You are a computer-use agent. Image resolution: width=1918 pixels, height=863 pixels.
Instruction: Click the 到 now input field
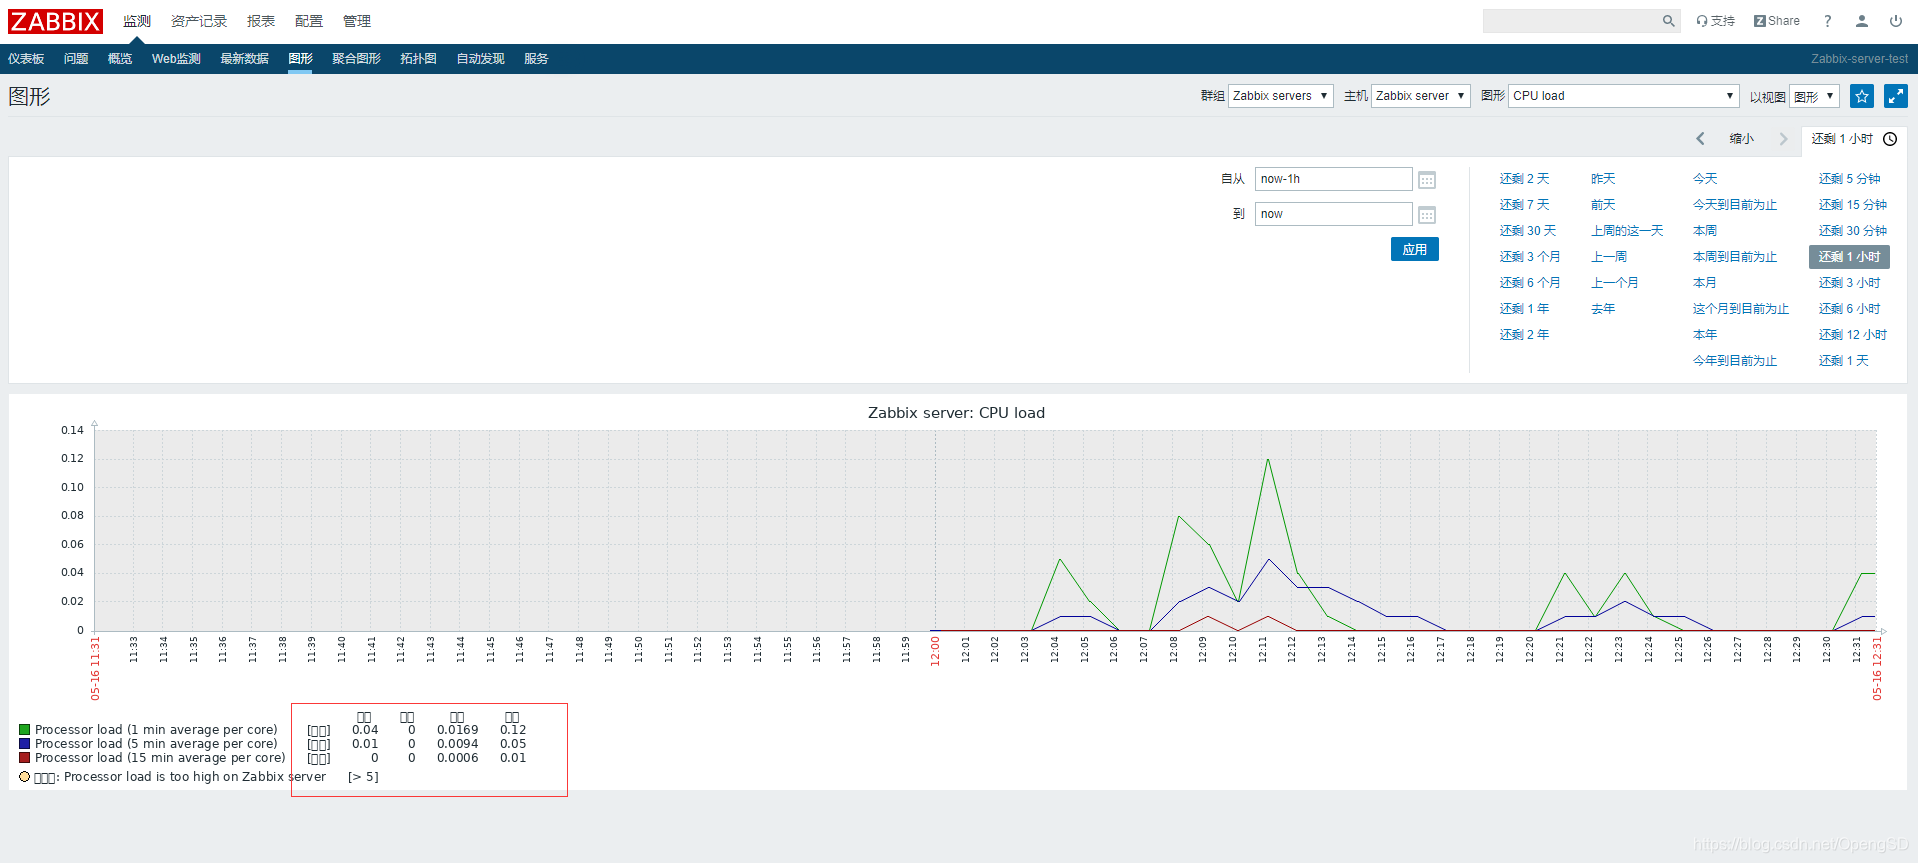click(x=1333, y=214)
